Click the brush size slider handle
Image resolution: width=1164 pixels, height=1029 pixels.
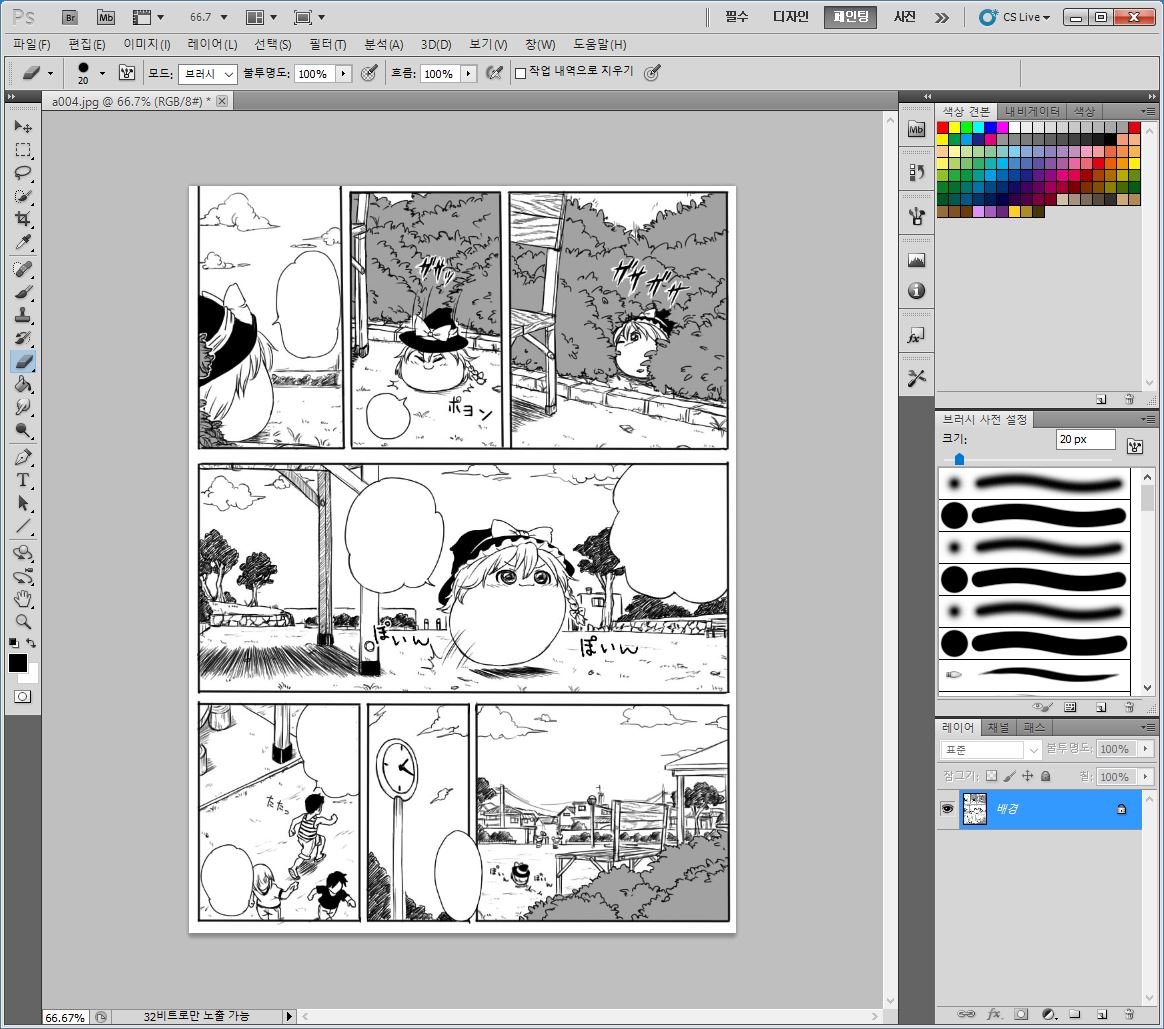(959, 460)
